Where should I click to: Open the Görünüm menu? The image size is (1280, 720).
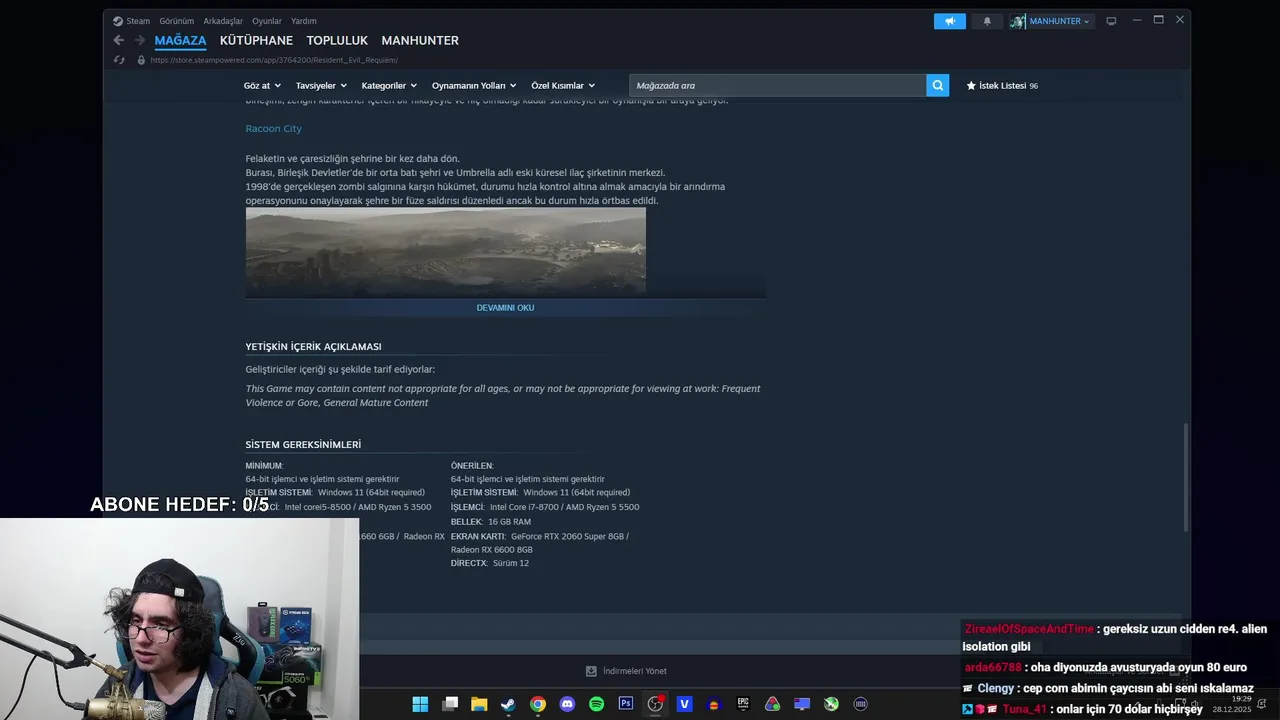[x=176, y=21]
